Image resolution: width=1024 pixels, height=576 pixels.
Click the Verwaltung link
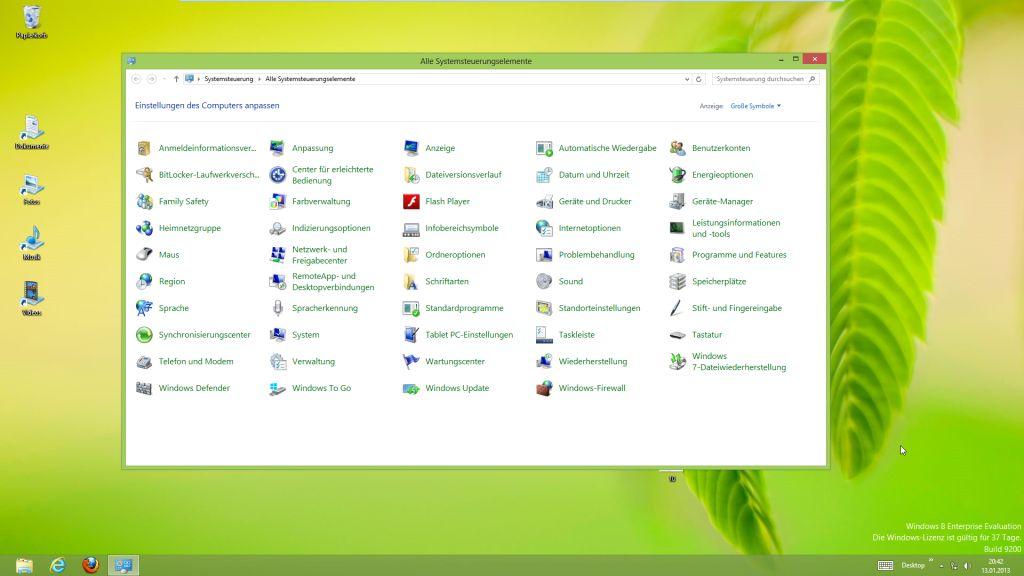coord(313,362)
